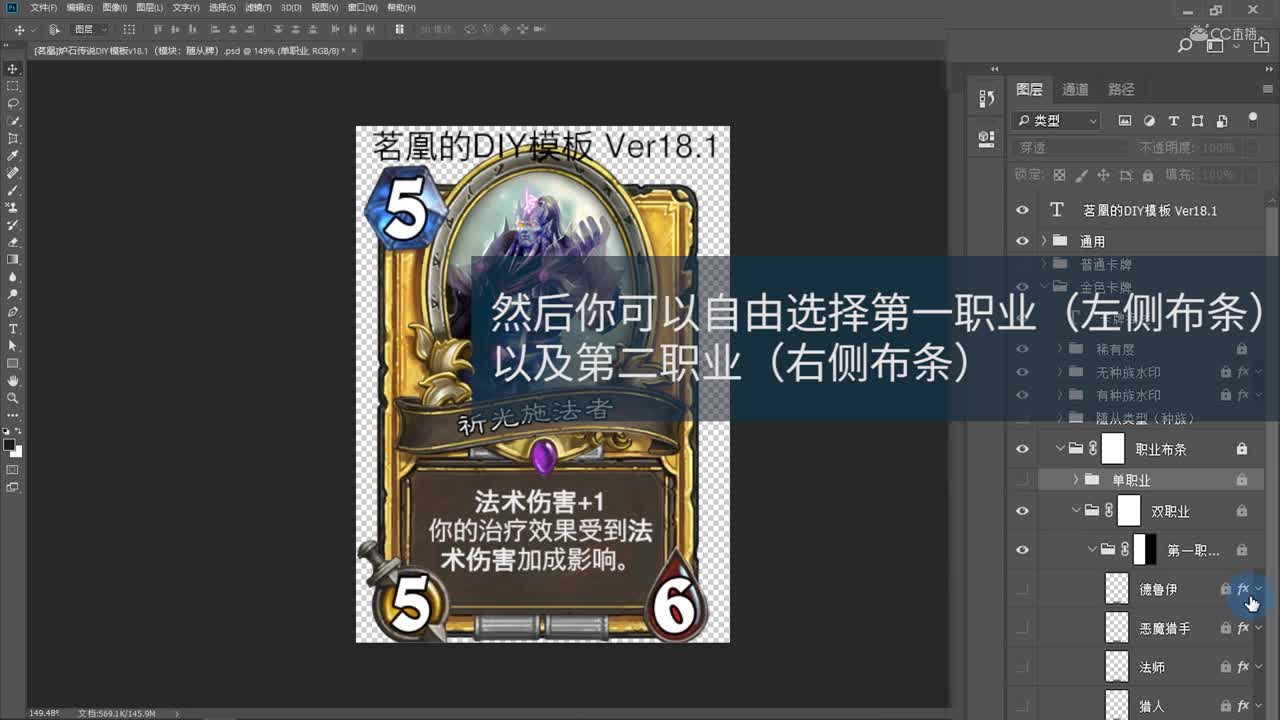Select the Path Selection tool
This screenshot has width=1280, height=720.
pos(13,346)
